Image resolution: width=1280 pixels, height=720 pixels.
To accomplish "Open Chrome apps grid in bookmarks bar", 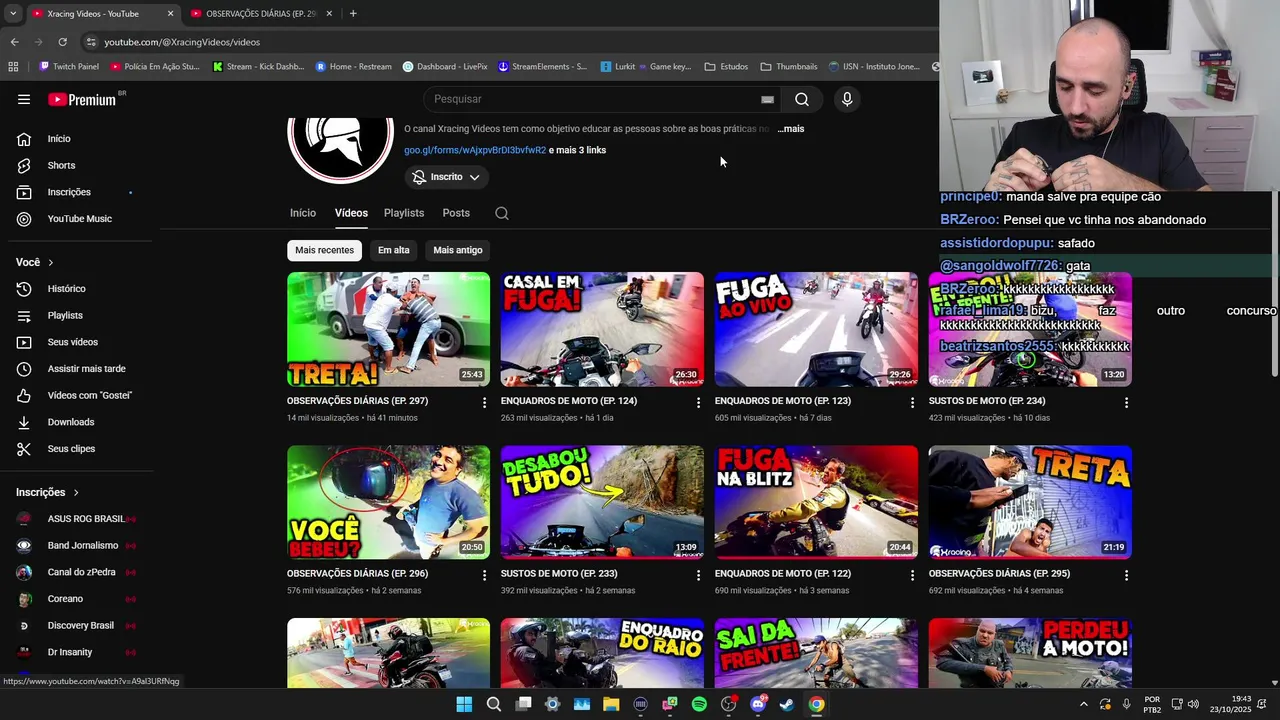I will coord(13,67).
